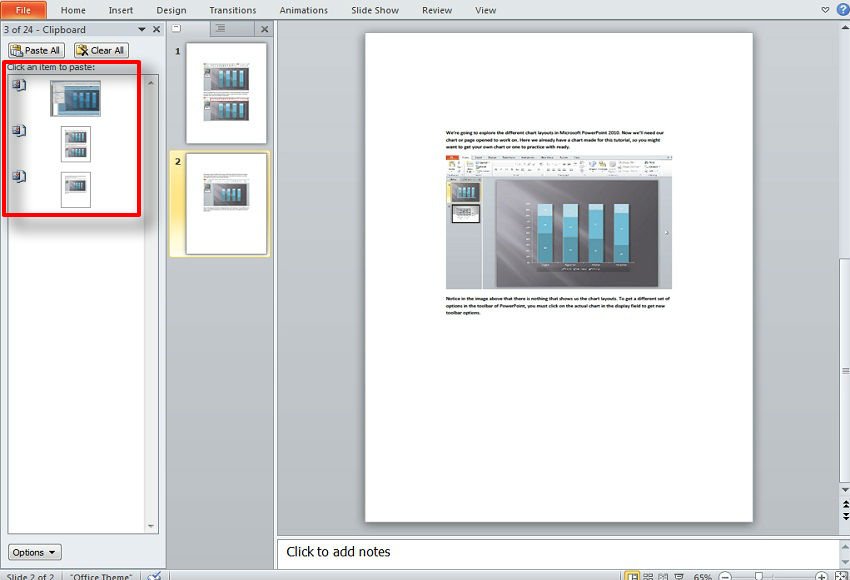This screenshot has height=580, width=850.
Task: Click the Clear All button
Action: 100,49
